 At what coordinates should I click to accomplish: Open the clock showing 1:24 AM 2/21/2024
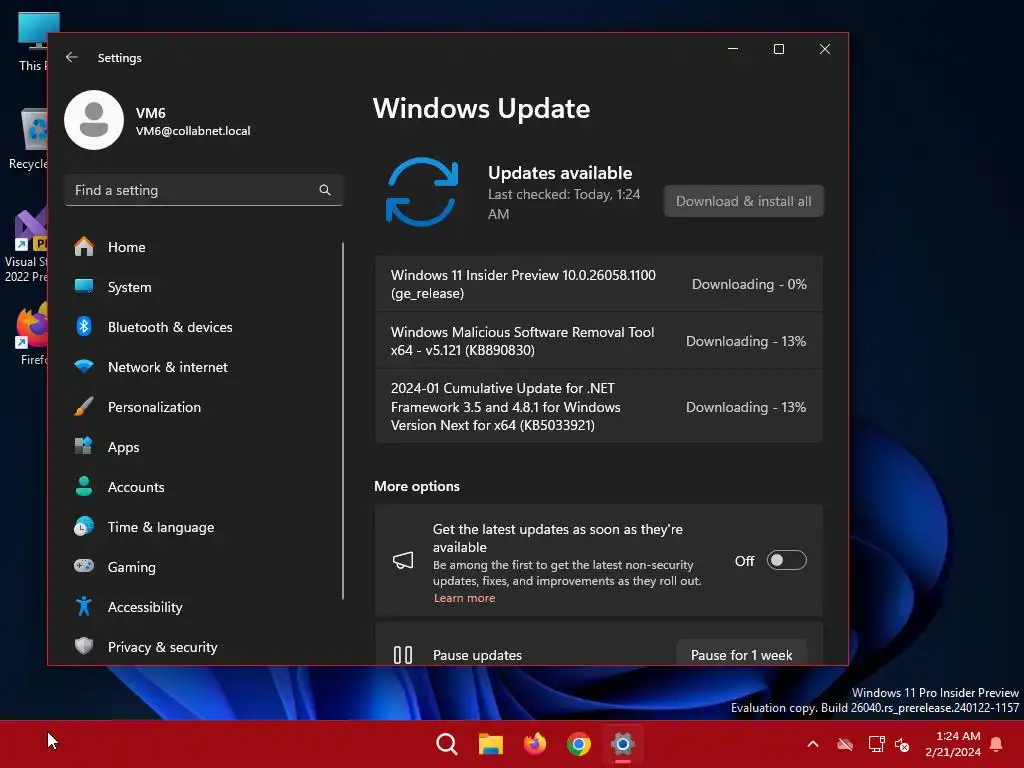point(953,744)
